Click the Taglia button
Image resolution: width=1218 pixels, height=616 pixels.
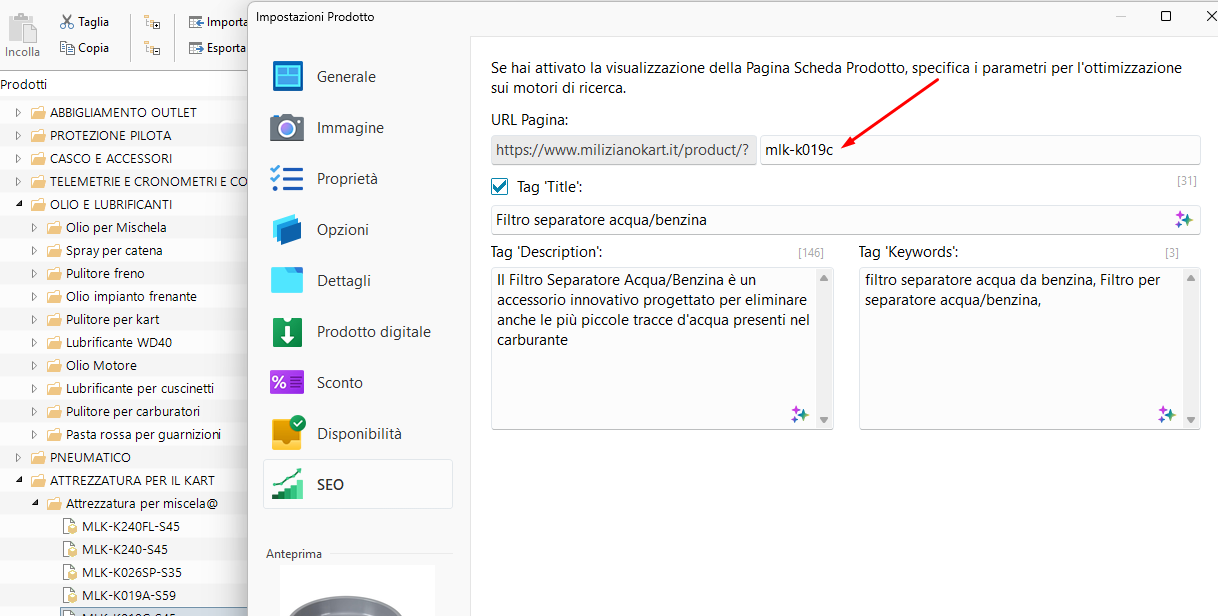coord(84,22)
